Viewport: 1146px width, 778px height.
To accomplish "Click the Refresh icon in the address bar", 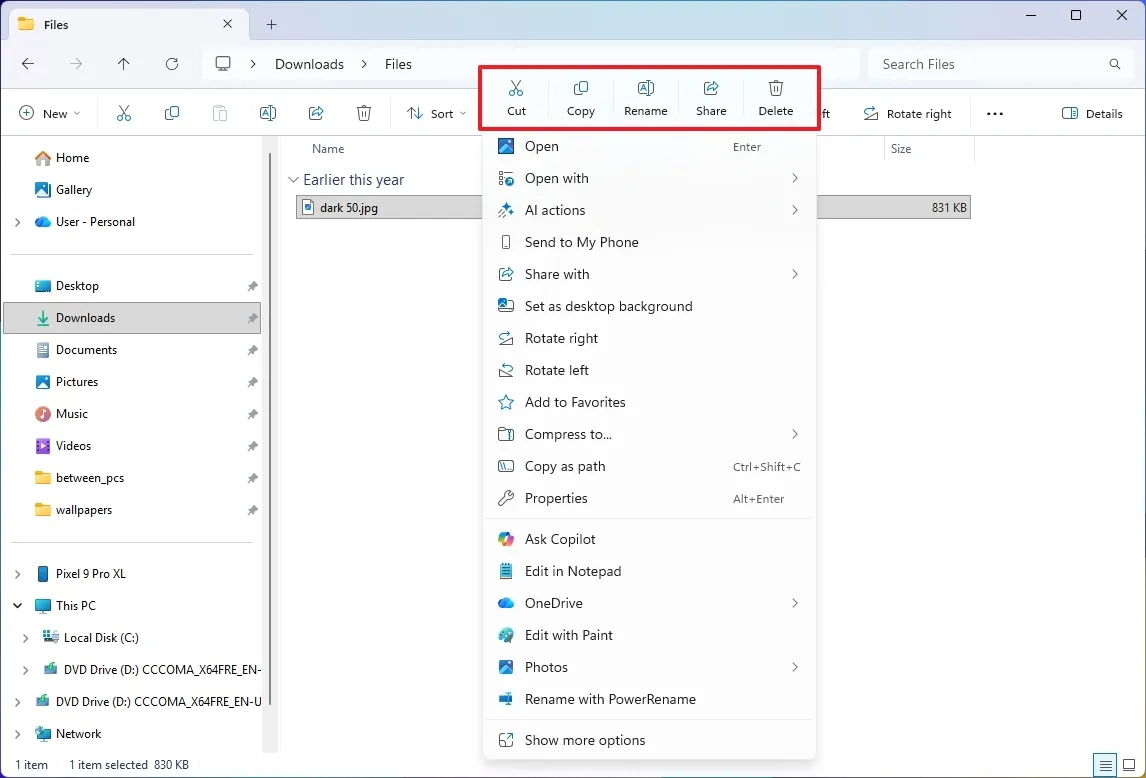I will point(171,63).
